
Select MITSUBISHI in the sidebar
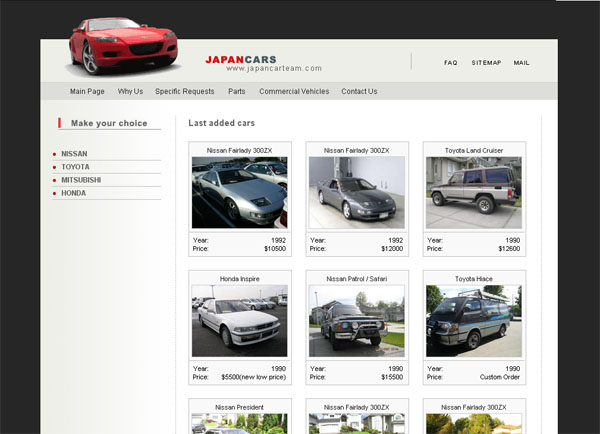[x=81, y=180]
